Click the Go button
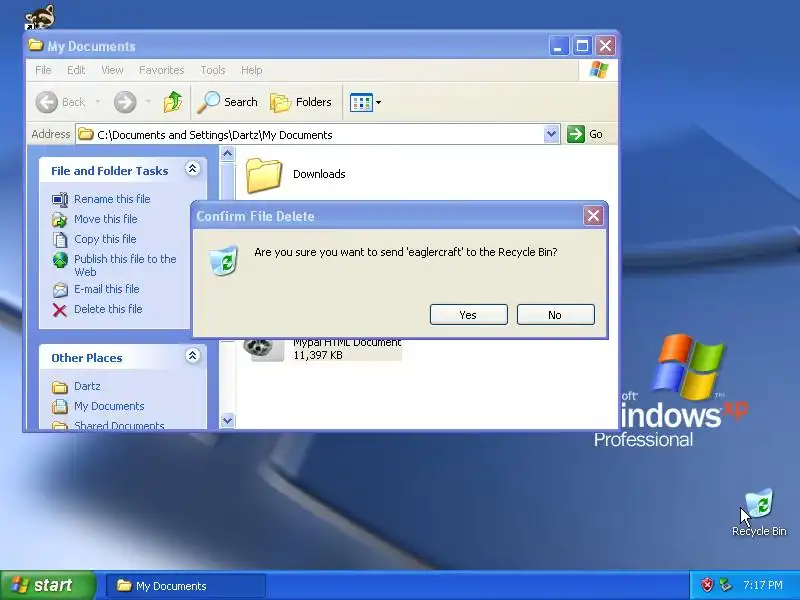This screenshot has height=600, width=800. 585,134
